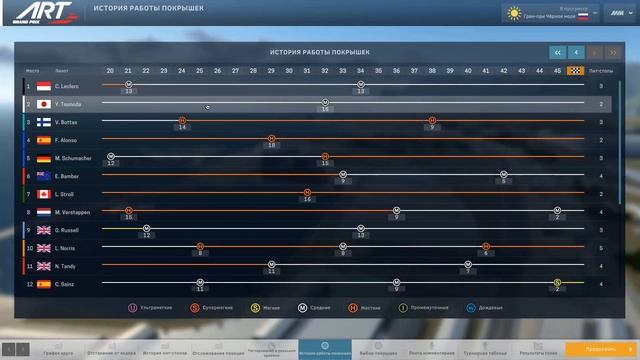
Task: Click the German flag beside M. Schumacher
Action: 44,158
